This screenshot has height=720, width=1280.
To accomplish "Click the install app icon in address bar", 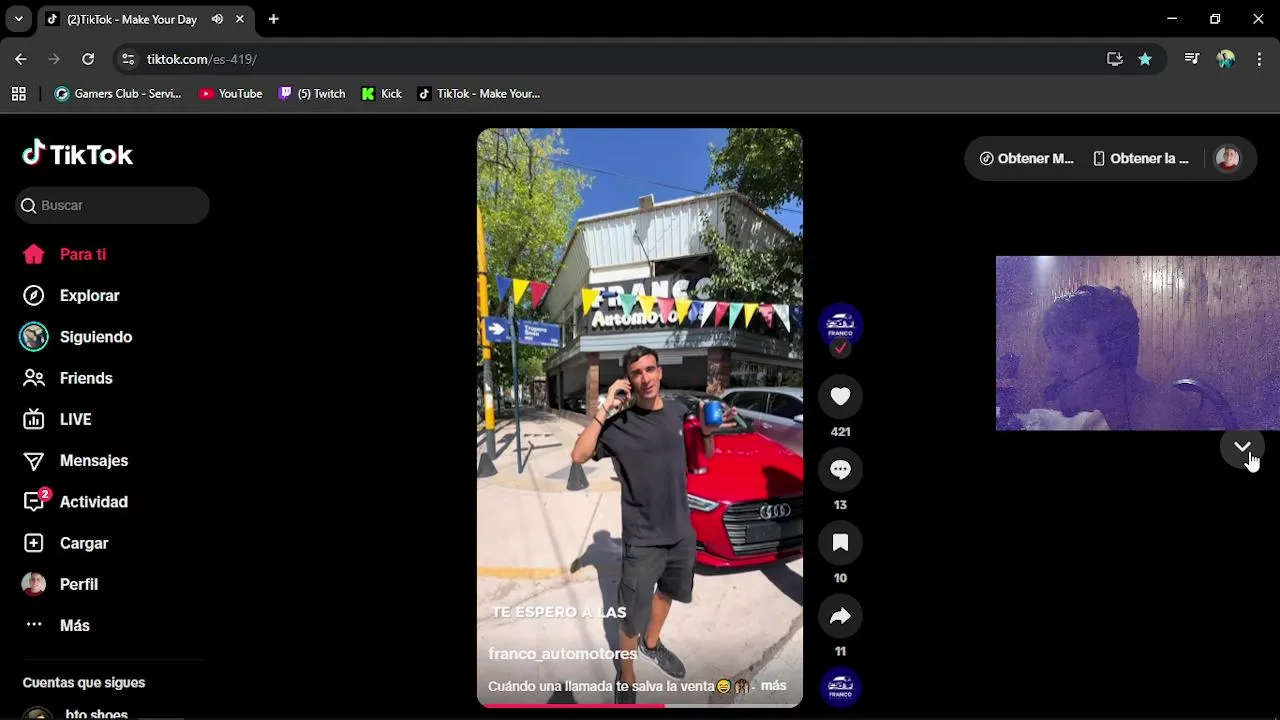I will pyautogui.click(x=1115, y=59).
